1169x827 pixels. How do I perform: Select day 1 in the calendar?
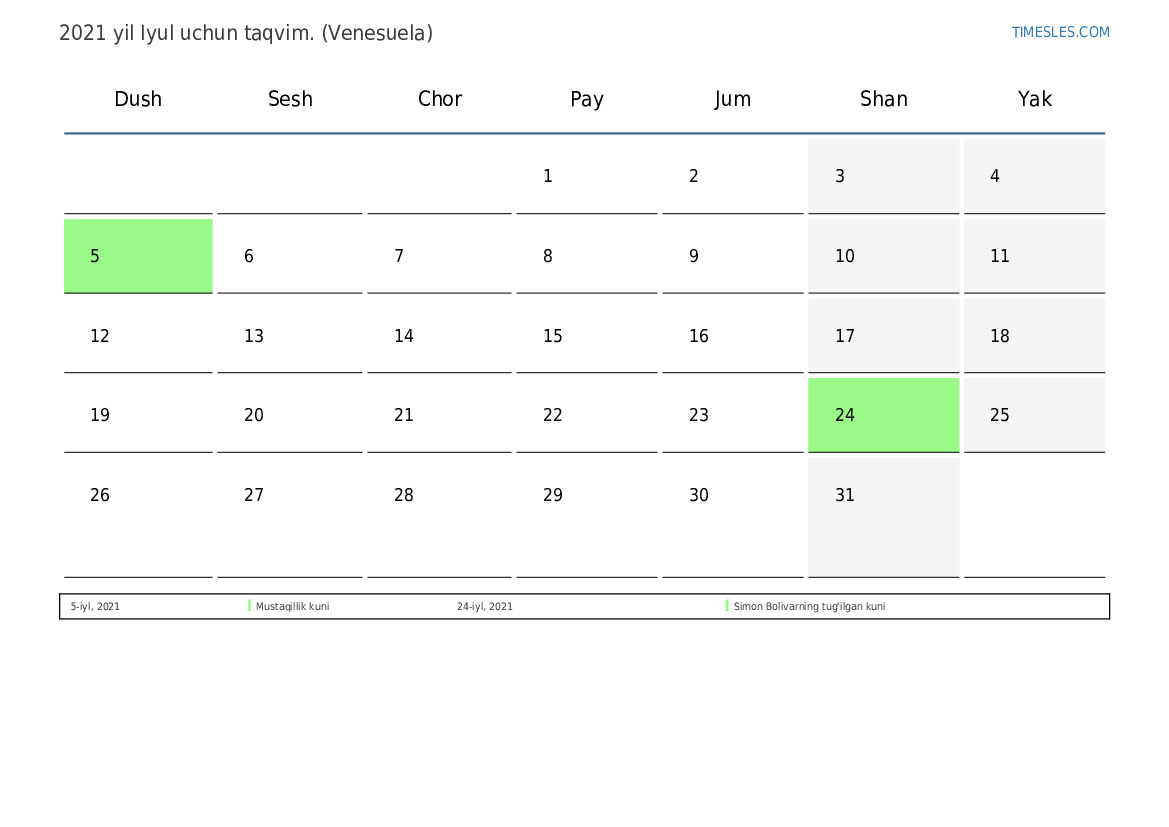click(x=587, y=176)
